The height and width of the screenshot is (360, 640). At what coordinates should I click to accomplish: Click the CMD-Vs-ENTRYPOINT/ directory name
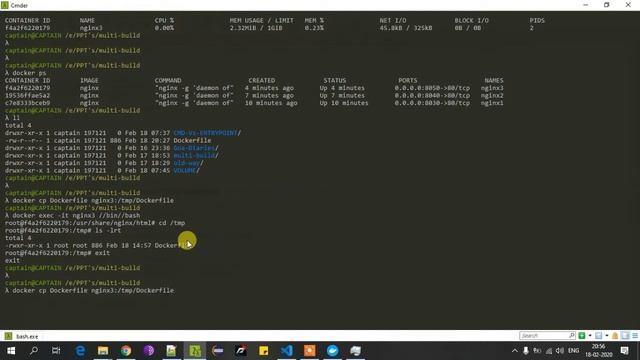[x=207, y=133]
